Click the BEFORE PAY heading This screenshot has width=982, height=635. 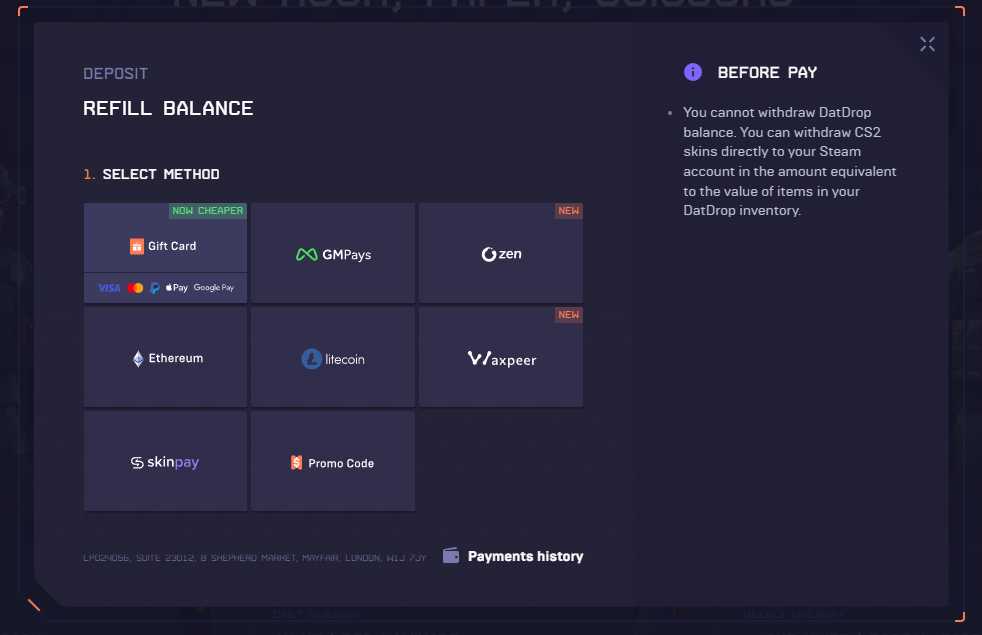(x=767, y=73)
